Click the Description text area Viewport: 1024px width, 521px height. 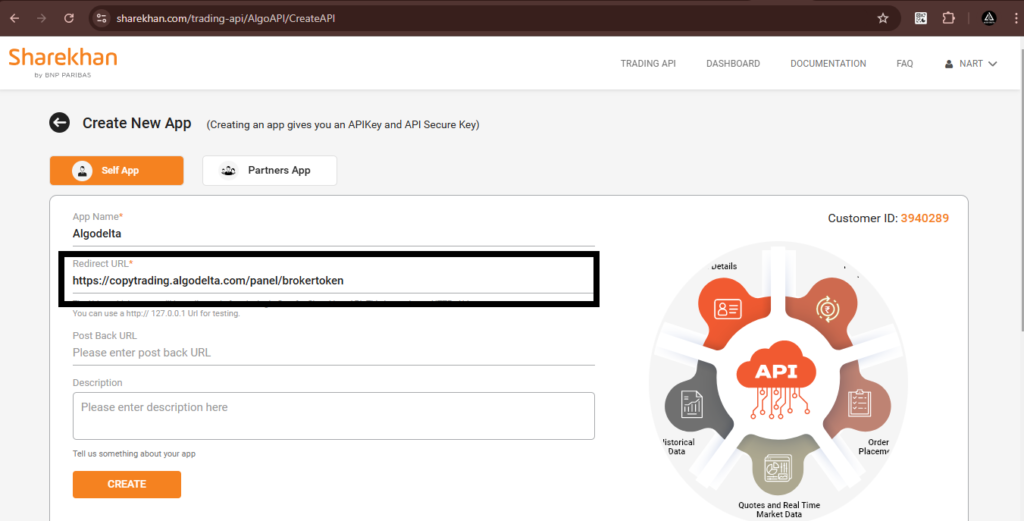click(334, 416)
